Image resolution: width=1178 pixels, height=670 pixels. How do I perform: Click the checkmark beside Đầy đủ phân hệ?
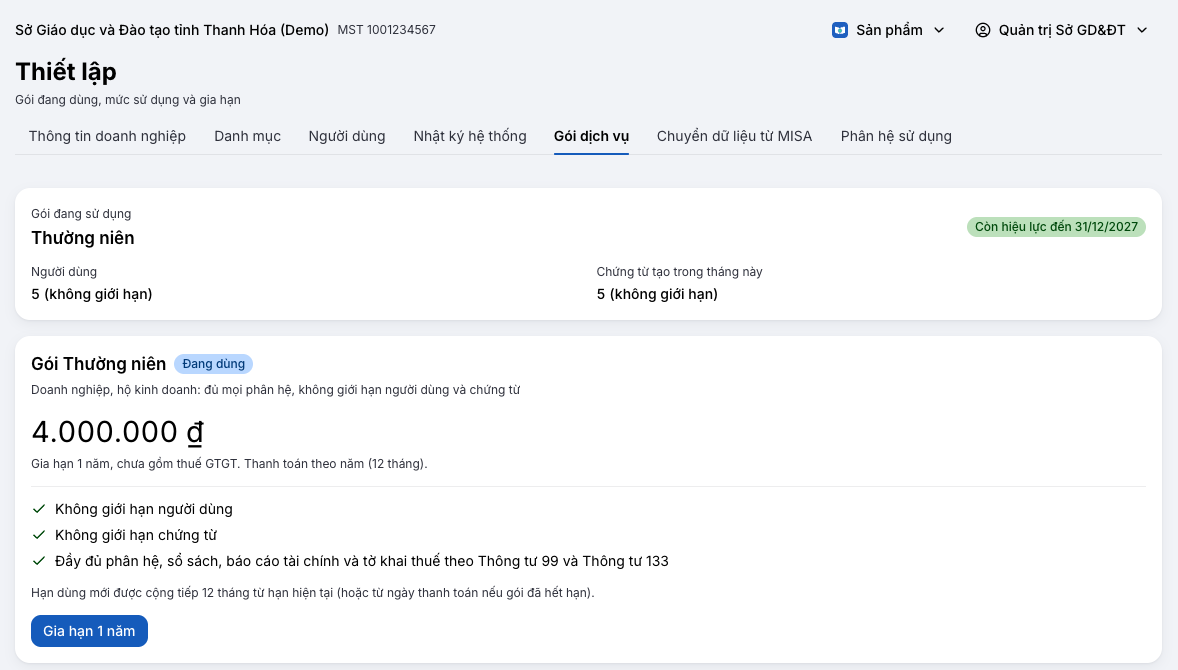[39, 561]
